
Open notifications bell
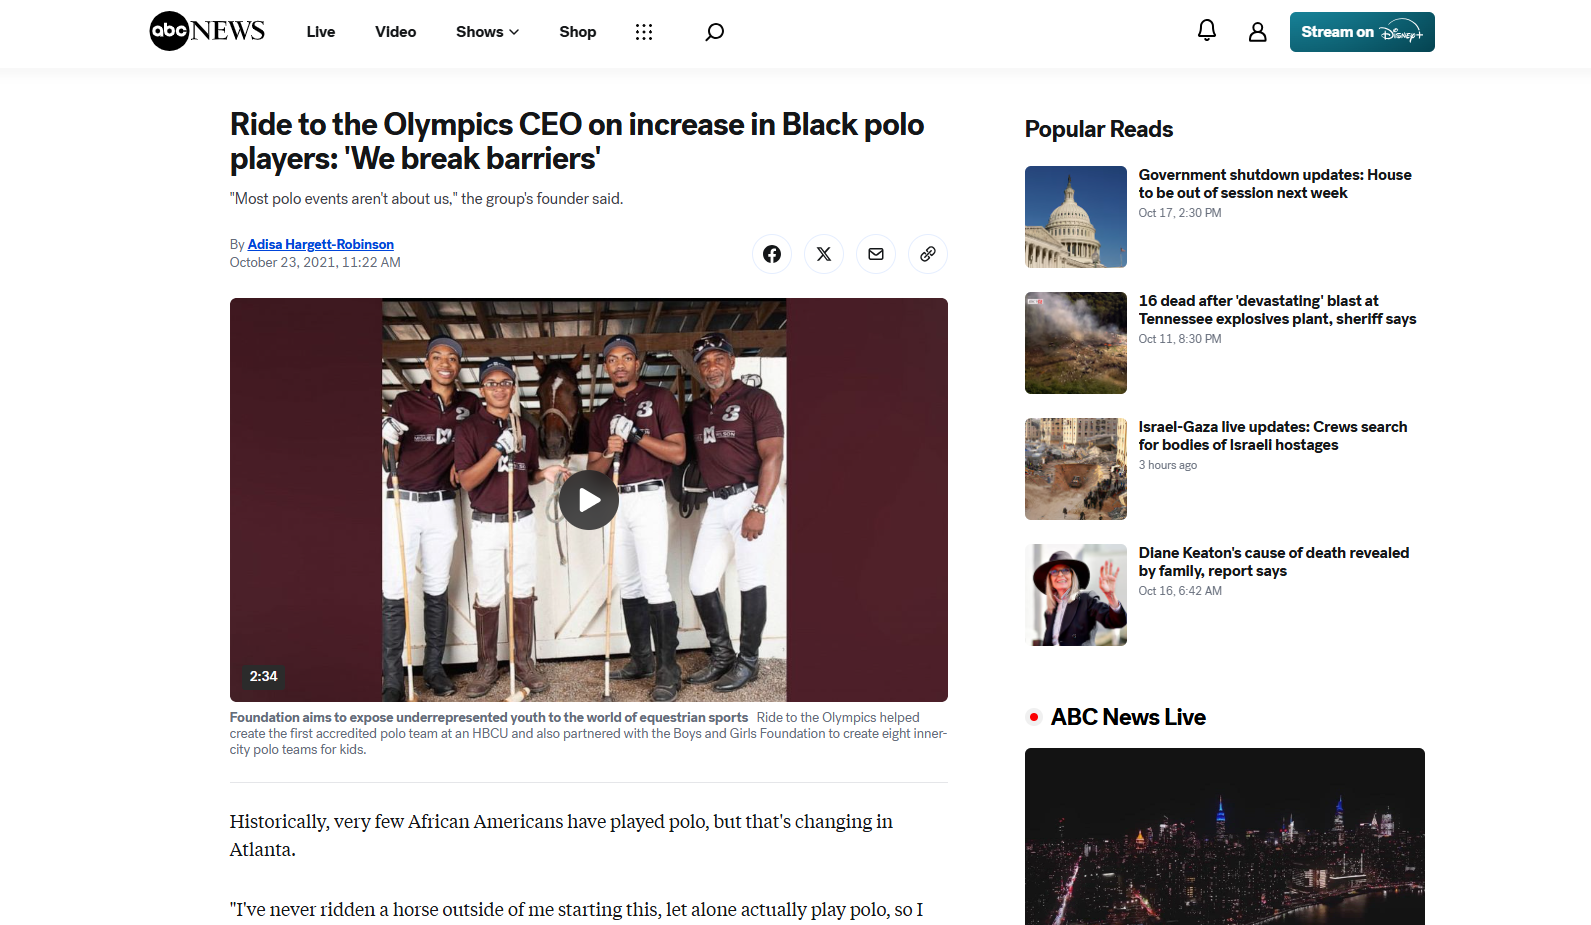pyautogui.click(x=1207, y=31)
